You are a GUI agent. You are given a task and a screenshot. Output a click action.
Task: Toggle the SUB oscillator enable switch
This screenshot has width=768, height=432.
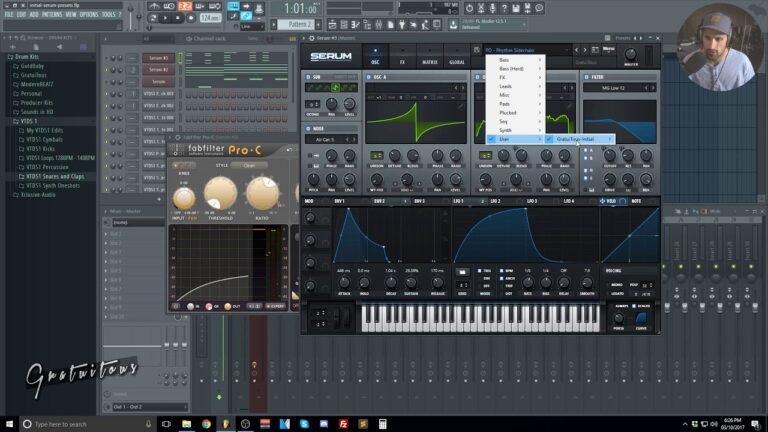tap(308, 77)
